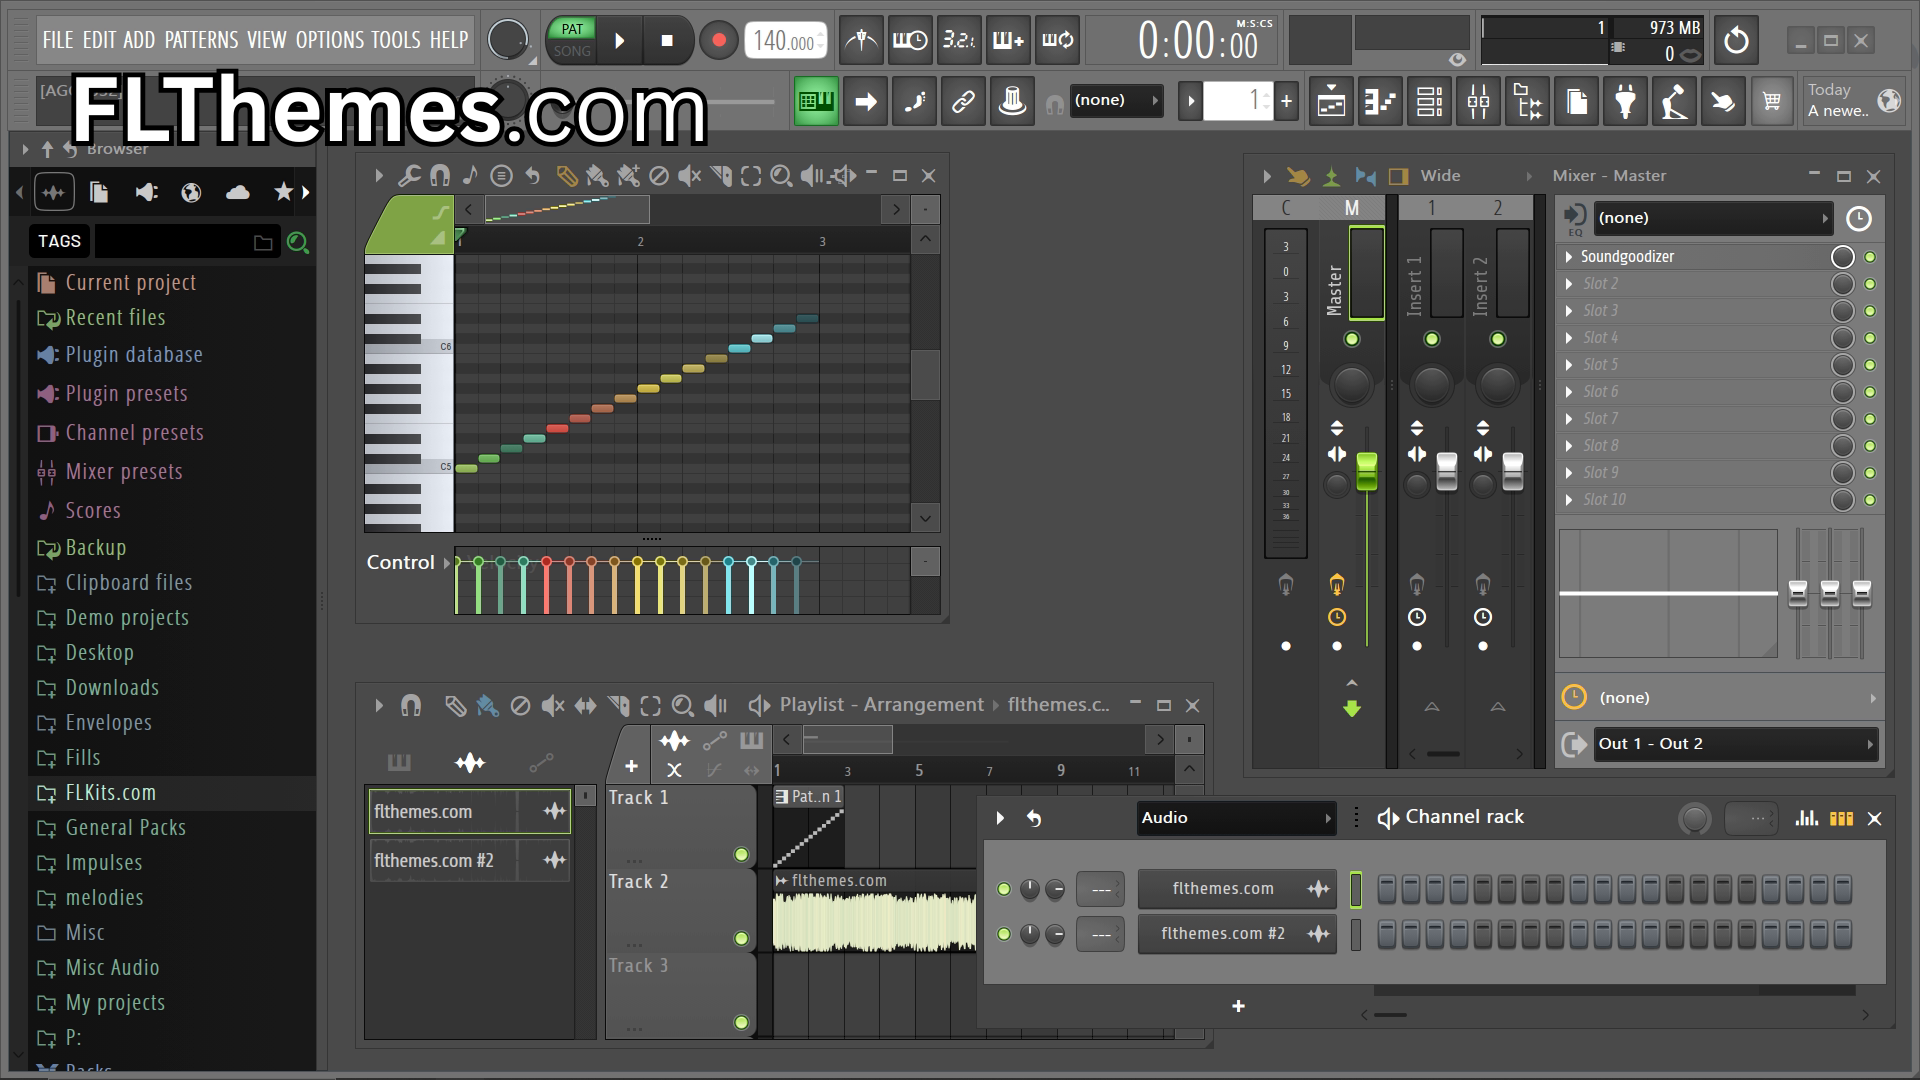The image size is (1920, 1080).
Task: Select the draw pencil tool in piano roll
Action: (566, 176)
